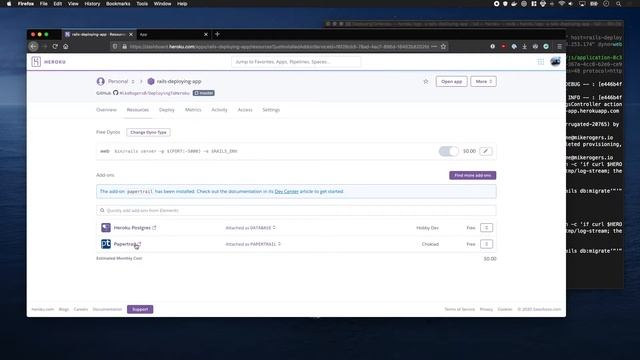Favorite the app with the star icon

(426, 82)
